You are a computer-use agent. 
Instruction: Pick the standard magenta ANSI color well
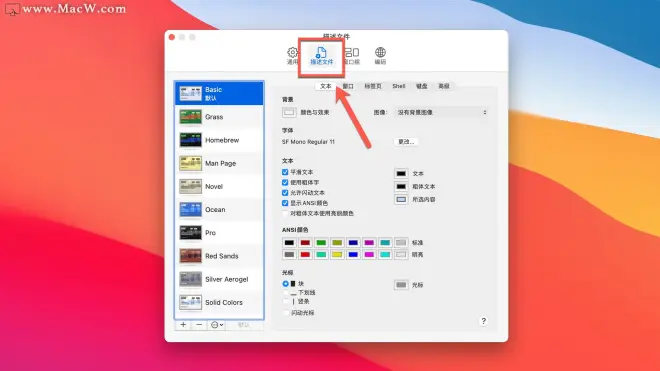click(x=369, y=243)
